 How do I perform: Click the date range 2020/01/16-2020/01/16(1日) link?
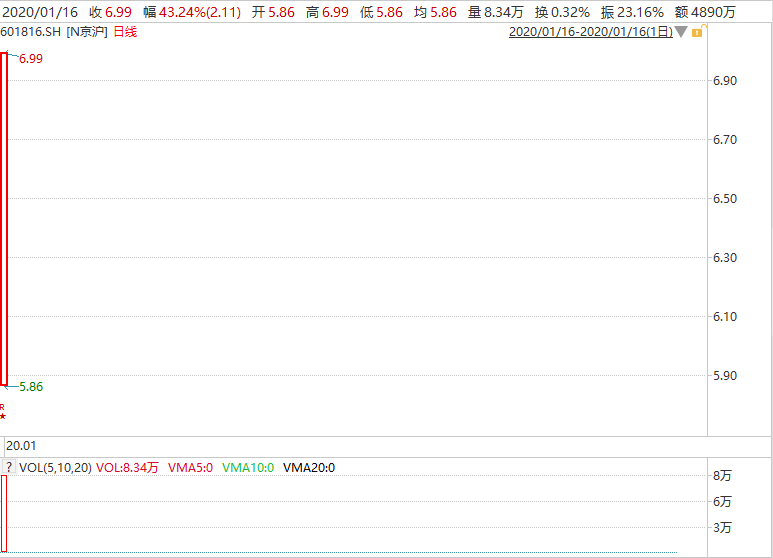pos(591,32)
